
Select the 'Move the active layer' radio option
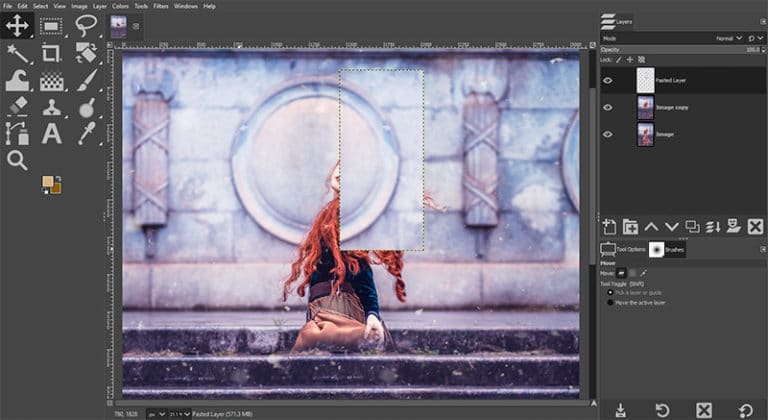(611, 302)
